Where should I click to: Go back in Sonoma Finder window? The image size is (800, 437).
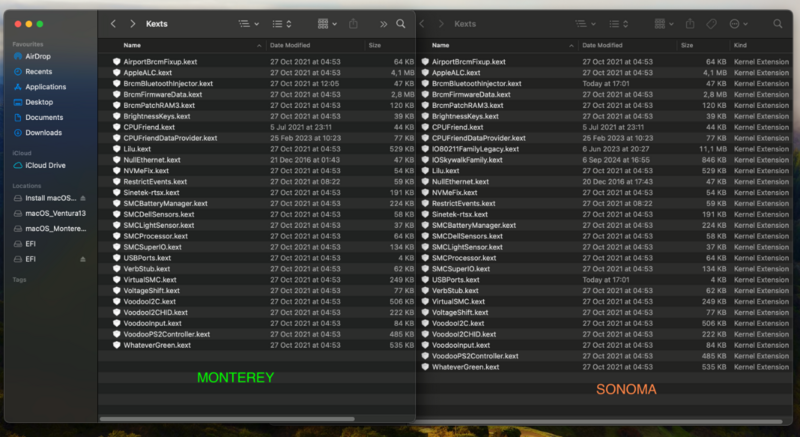coord(421,24)
